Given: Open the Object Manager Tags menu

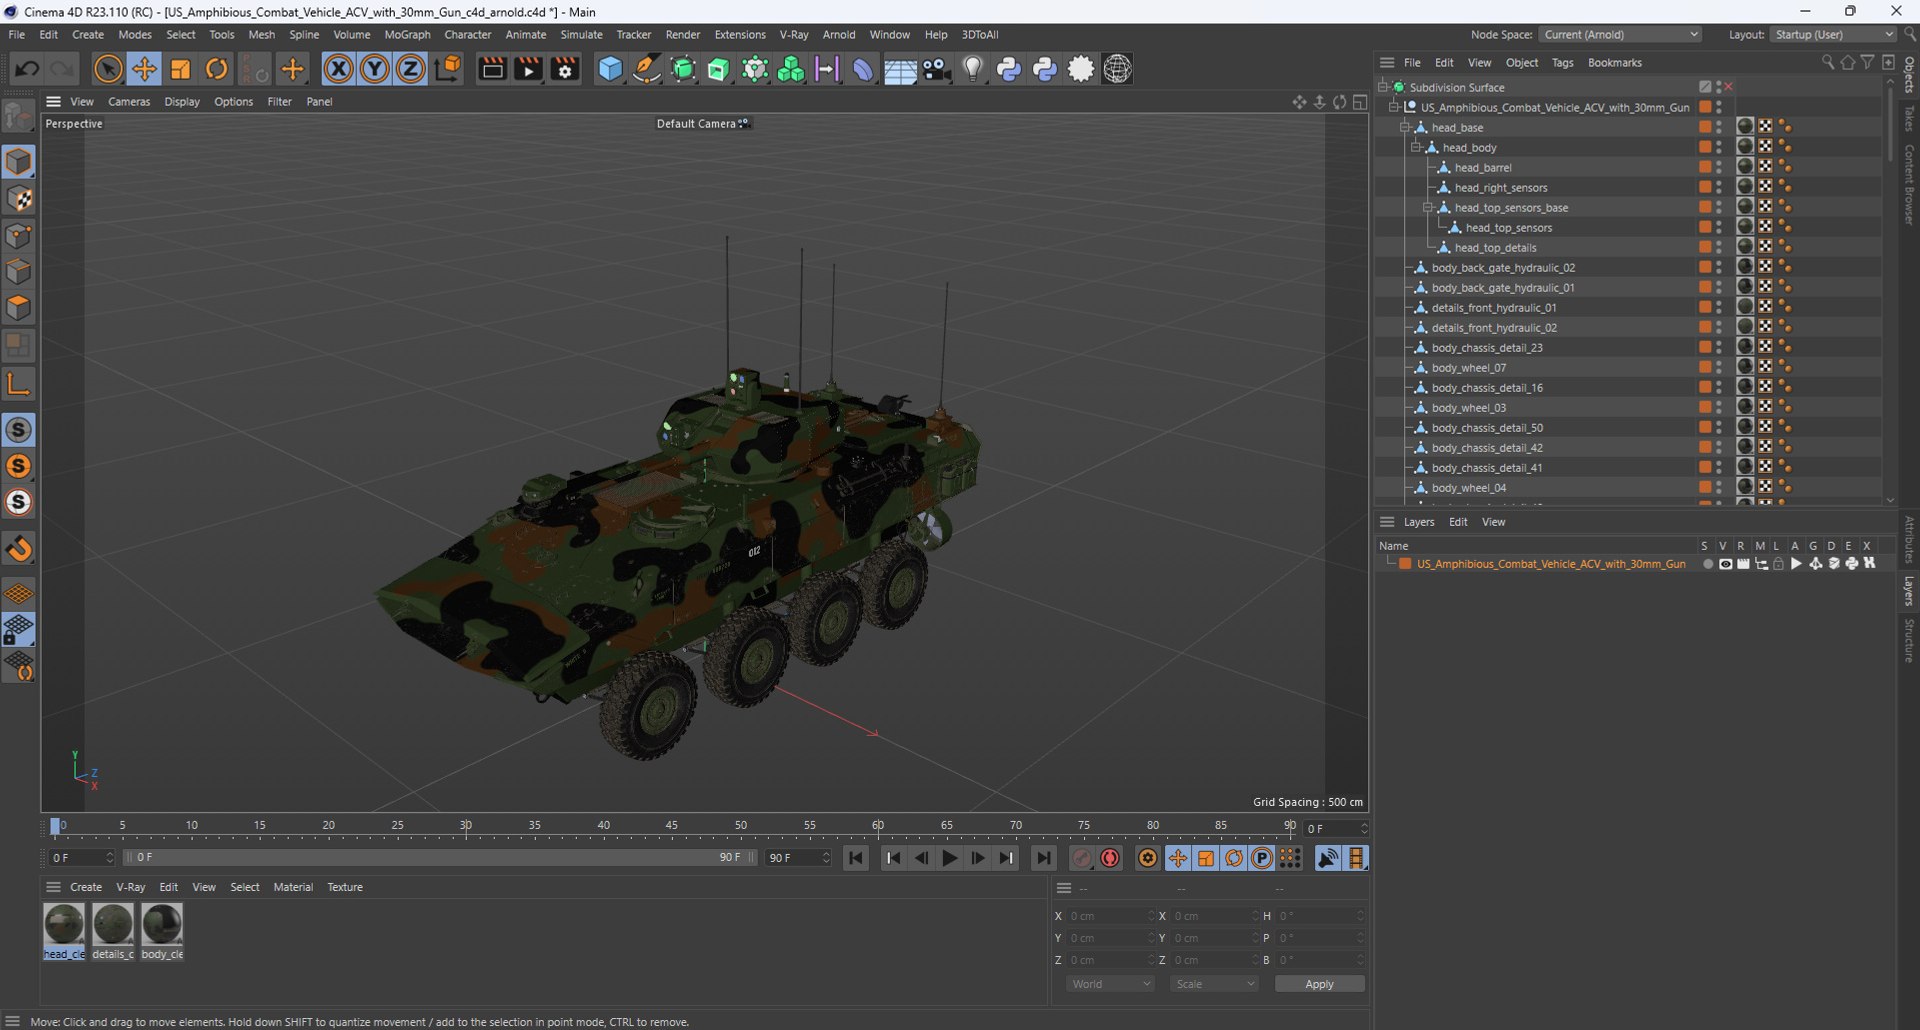Looking at the screenshot, I should tap(1562, 62).
